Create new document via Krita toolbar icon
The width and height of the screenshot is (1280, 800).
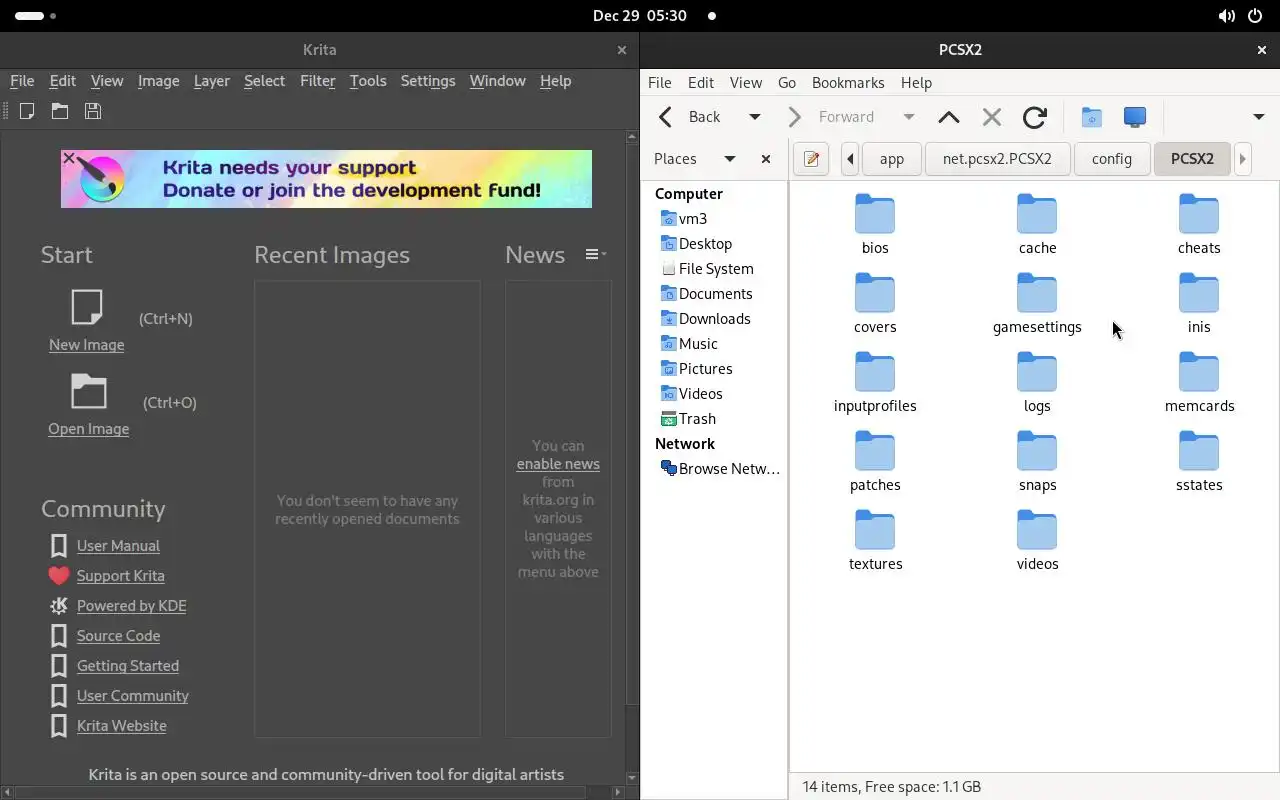tap(27, 111)
